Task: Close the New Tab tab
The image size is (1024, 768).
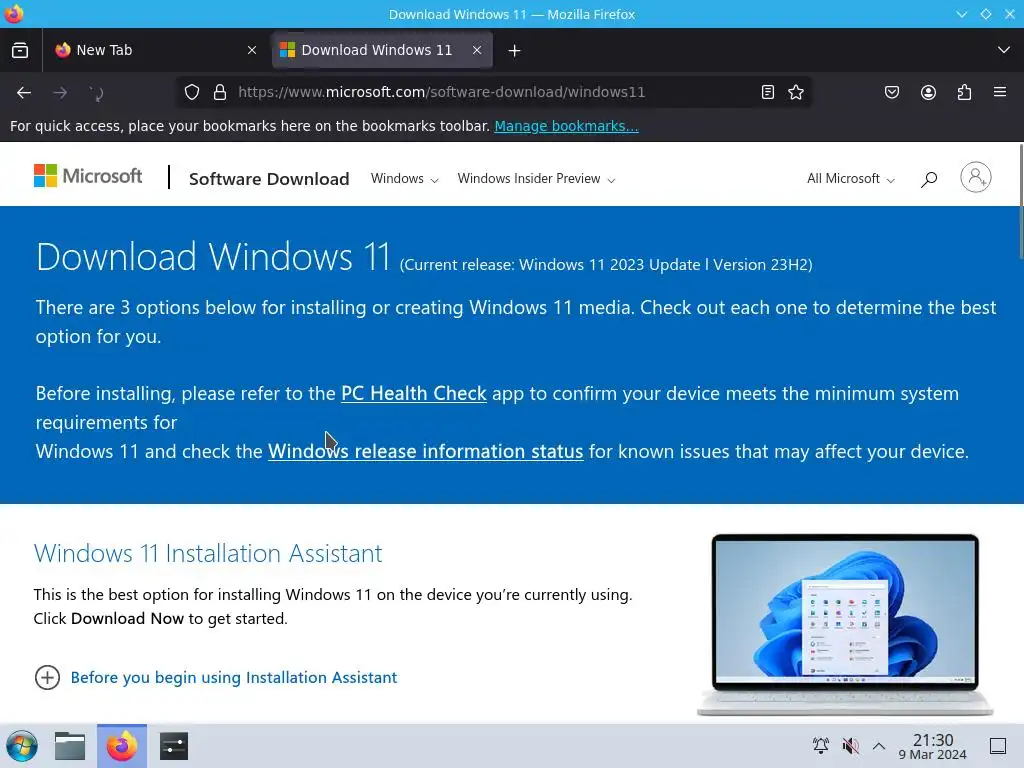Action: point(252,50)
